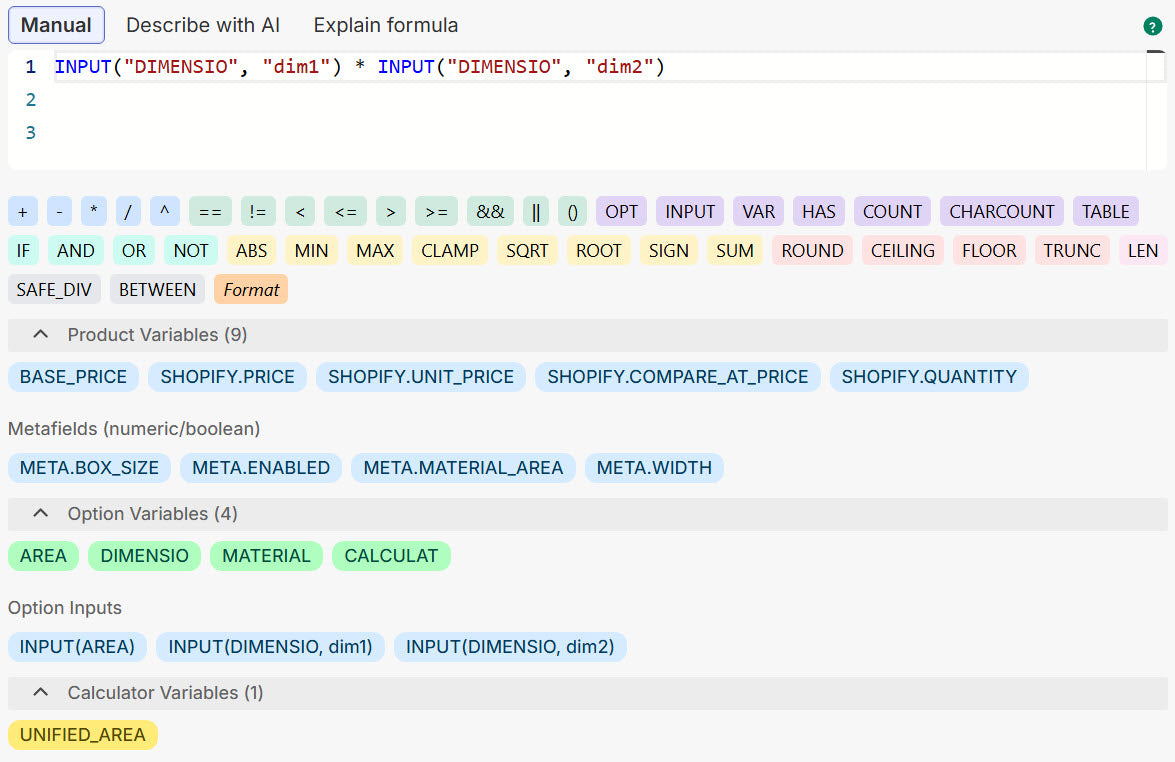1175x762 pixels.
Task: Insert the BETWEEN function
Action: [x=157, y=290]
